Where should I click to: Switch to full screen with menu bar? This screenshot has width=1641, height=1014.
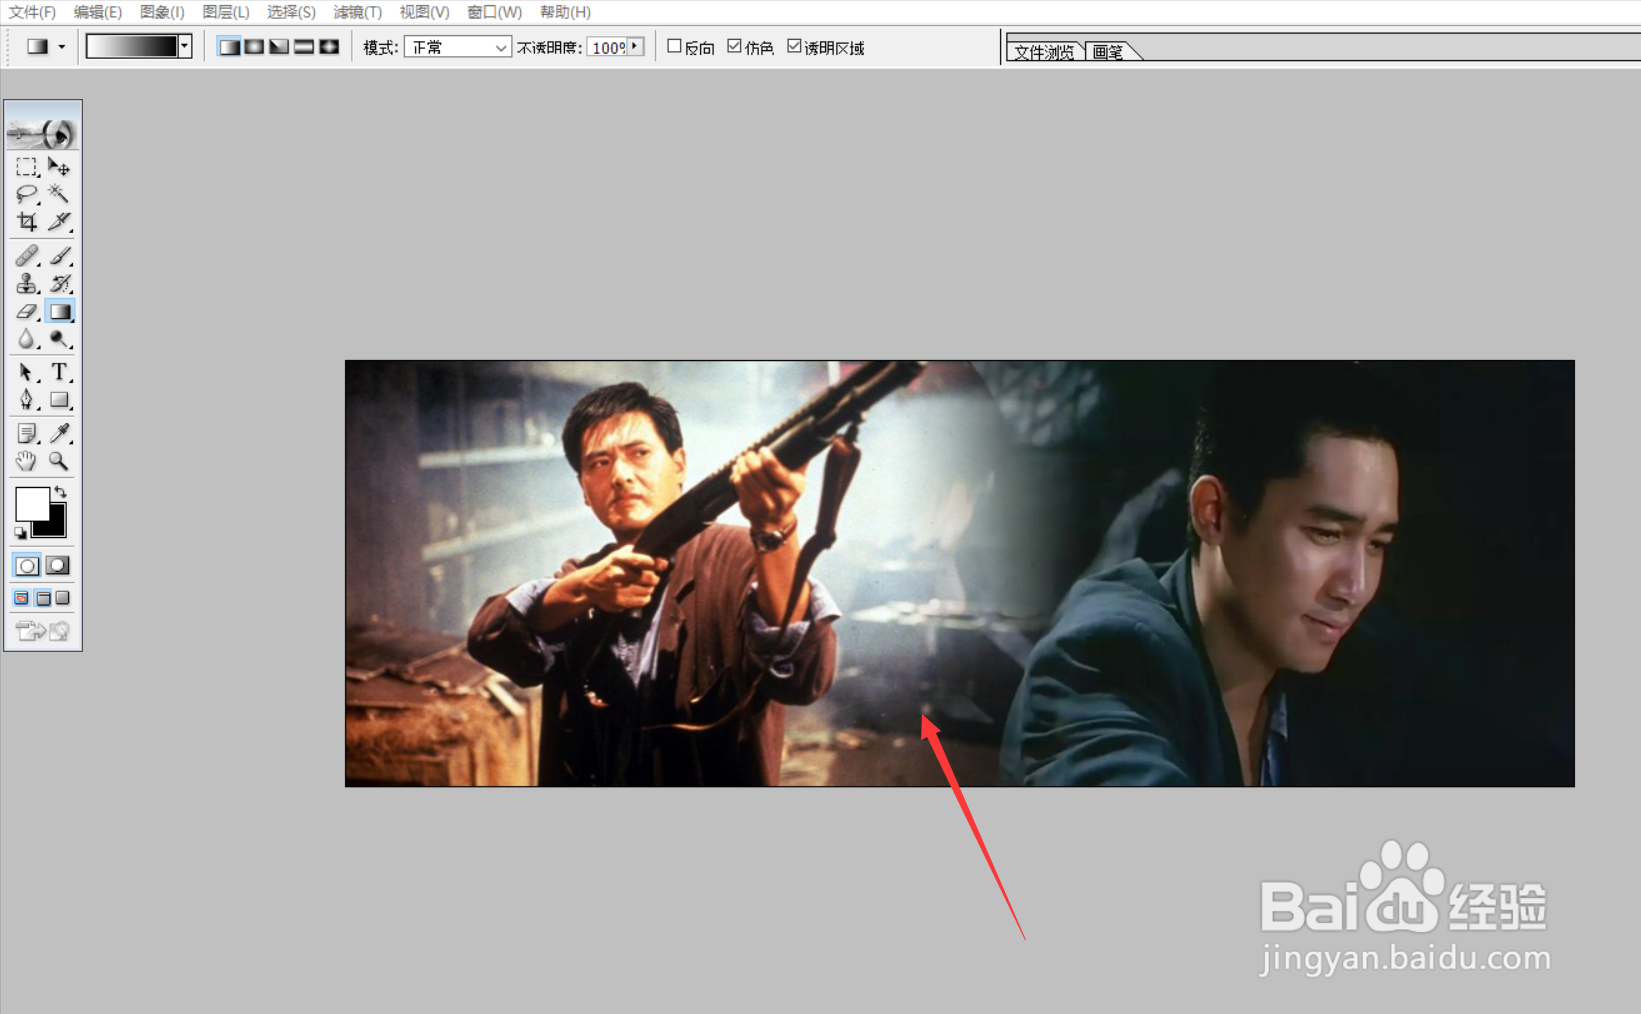(43, 598)
